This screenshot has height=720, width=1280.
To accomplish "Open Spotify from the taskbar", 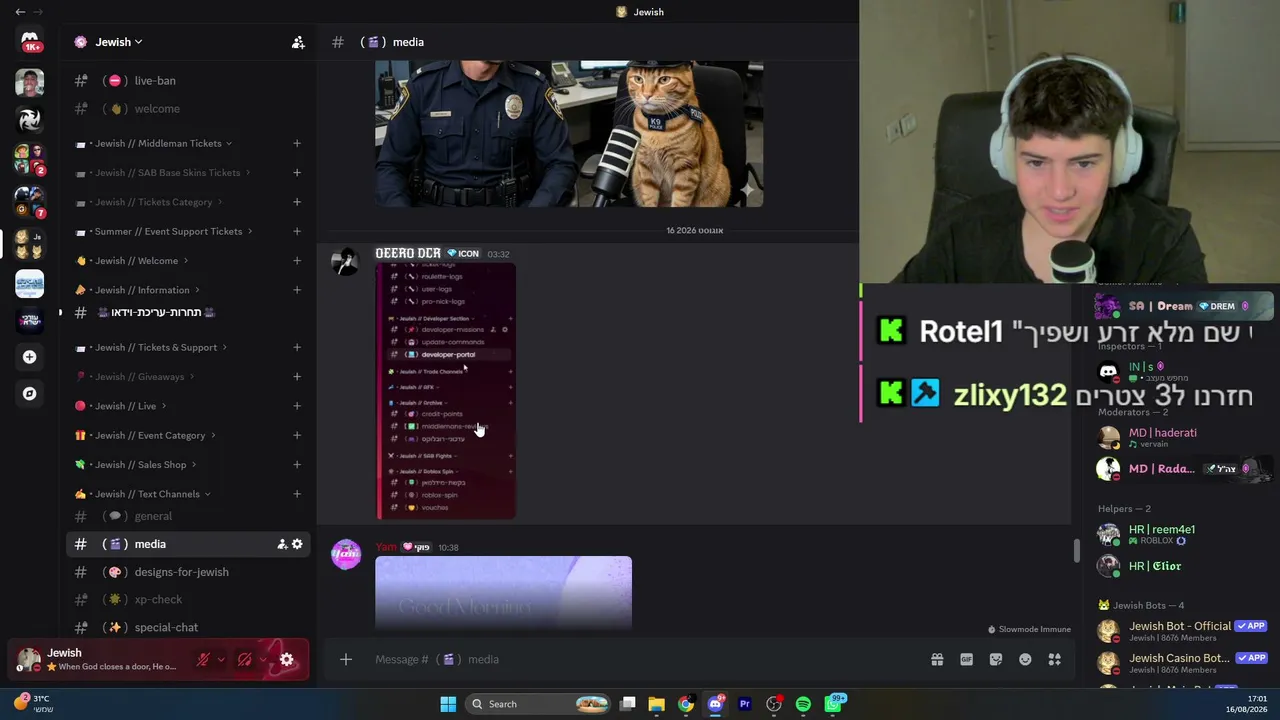I will pos(803,704).
